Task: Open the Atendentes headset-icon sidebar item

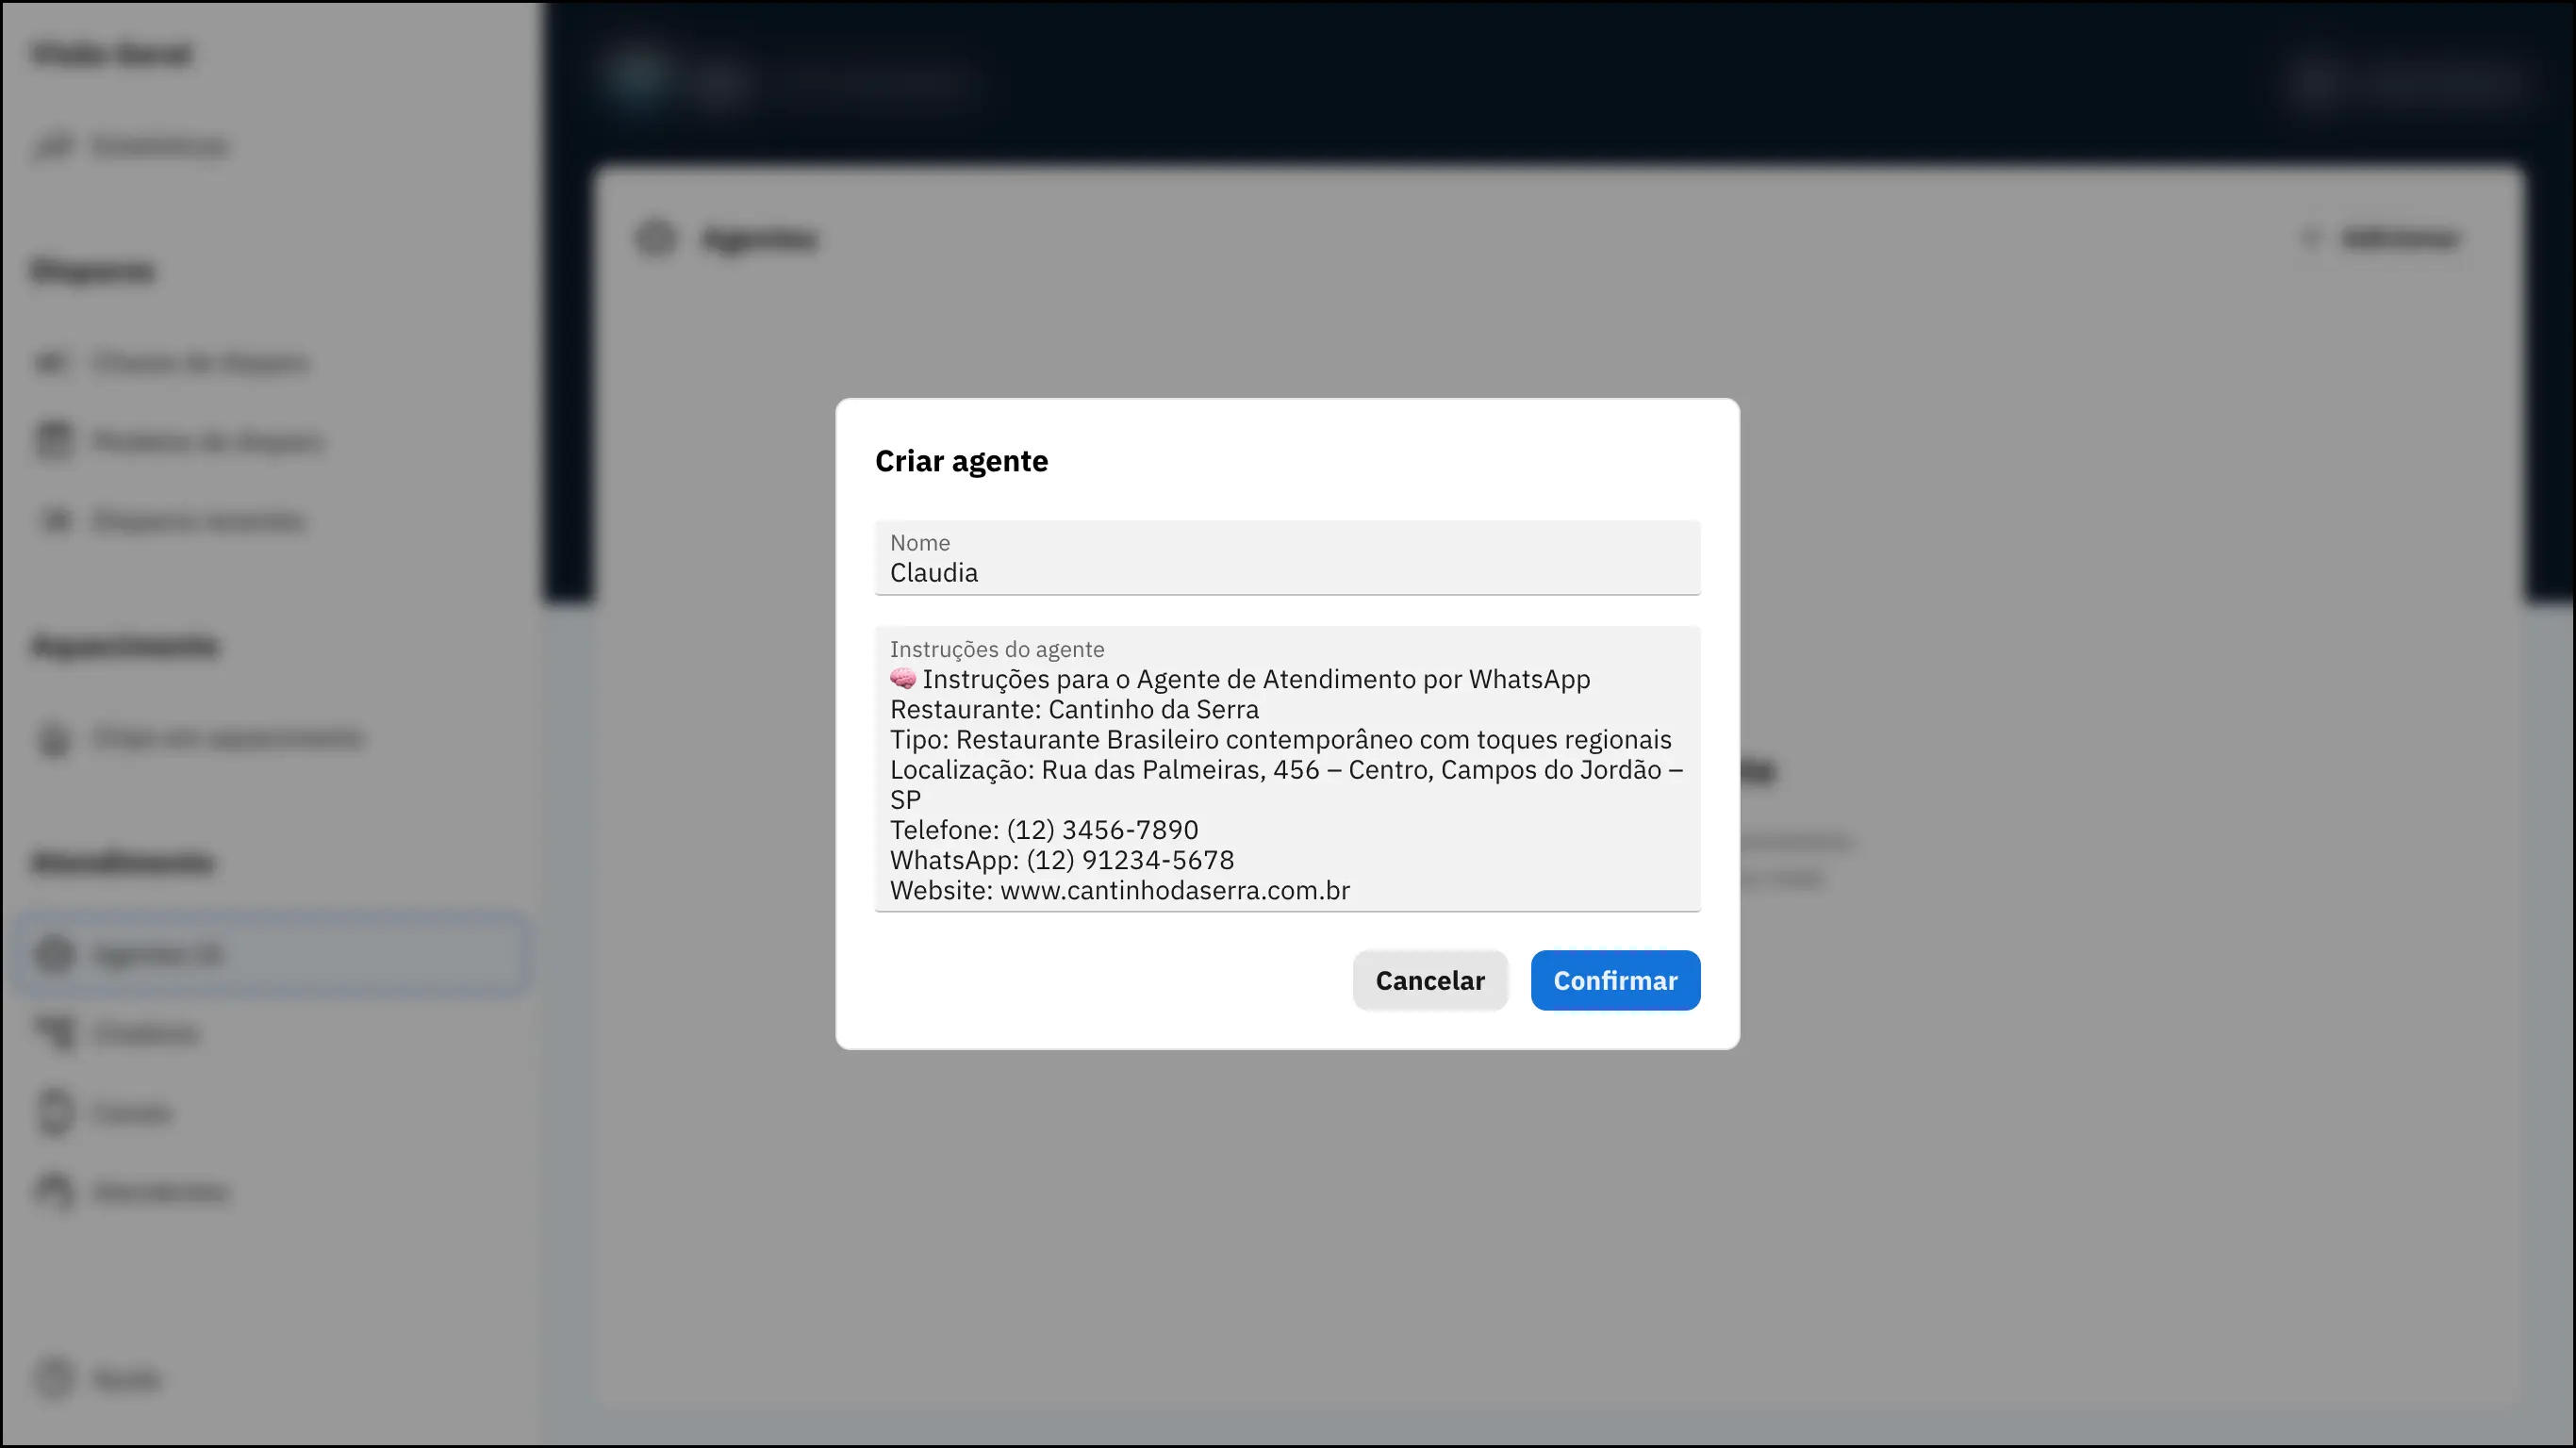Action: (160, 1191)
